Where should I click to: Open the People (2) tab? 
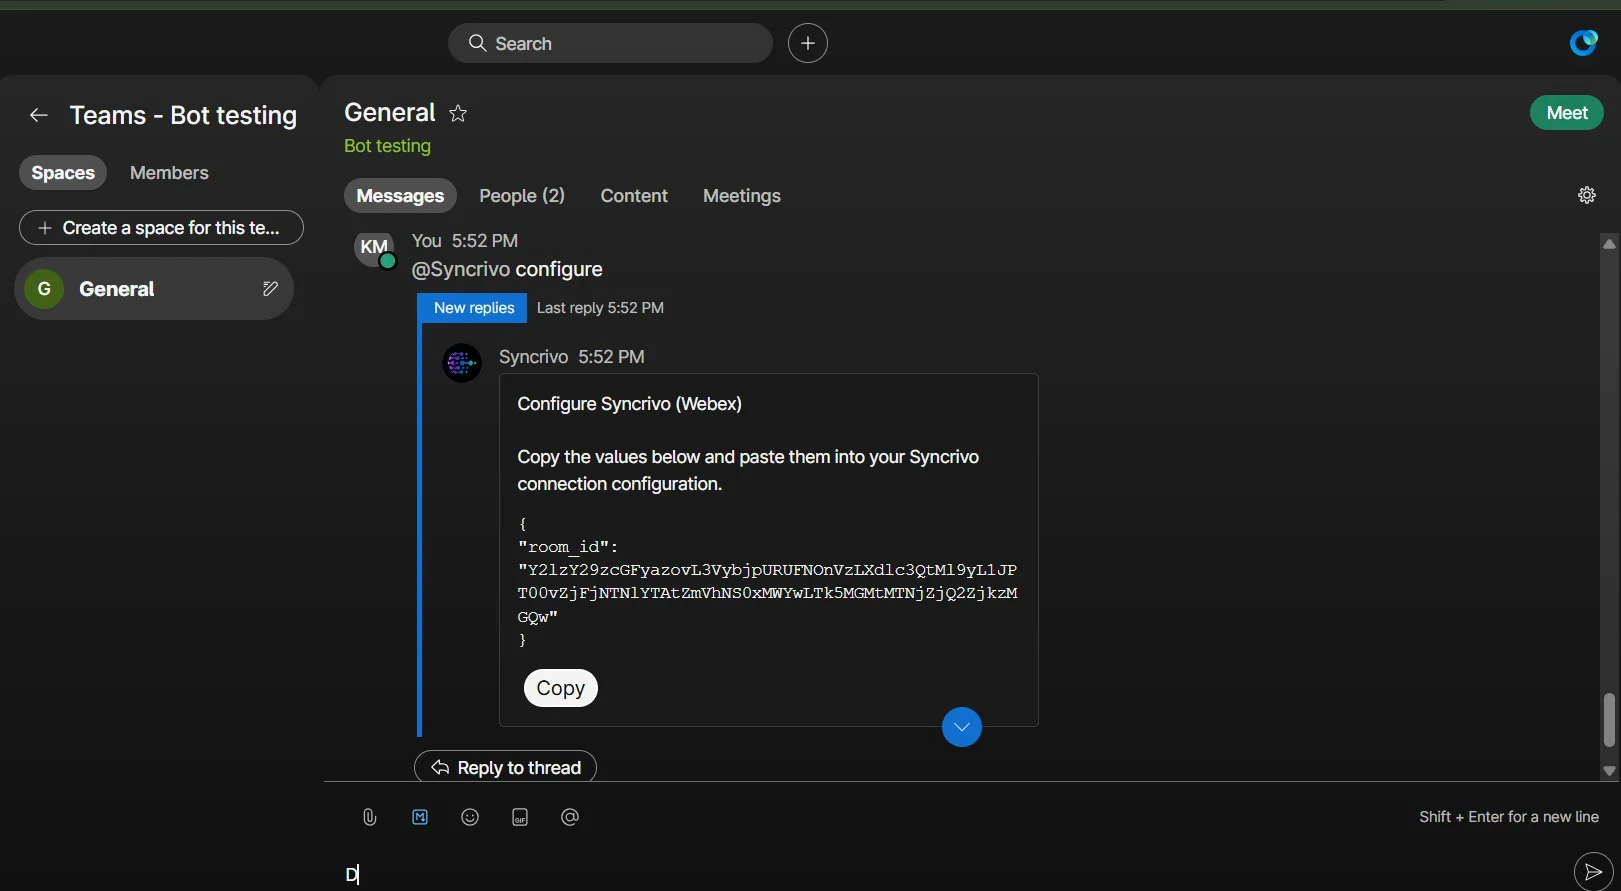click(x=522, y=196)
